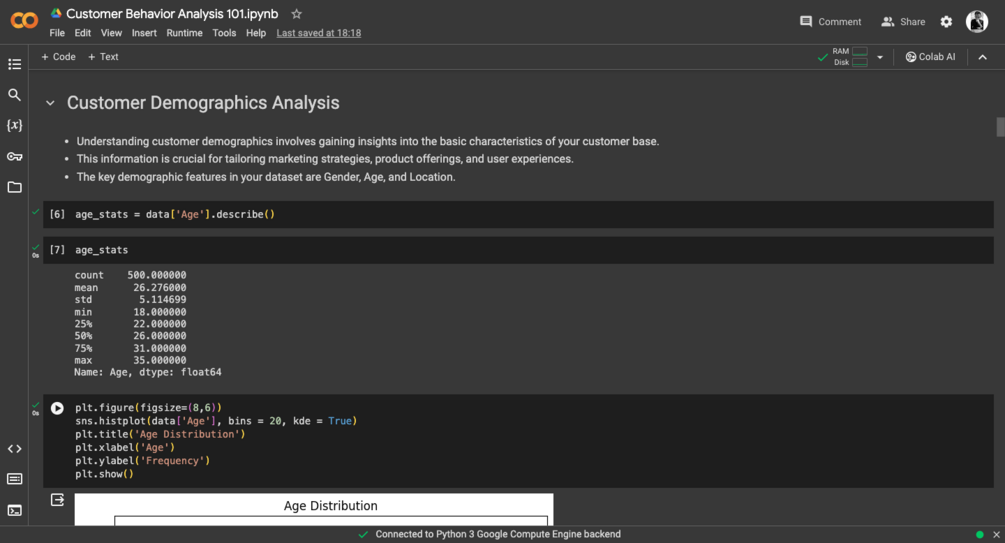
Task: Open the Runtime menu
Action: click(184, 33)
